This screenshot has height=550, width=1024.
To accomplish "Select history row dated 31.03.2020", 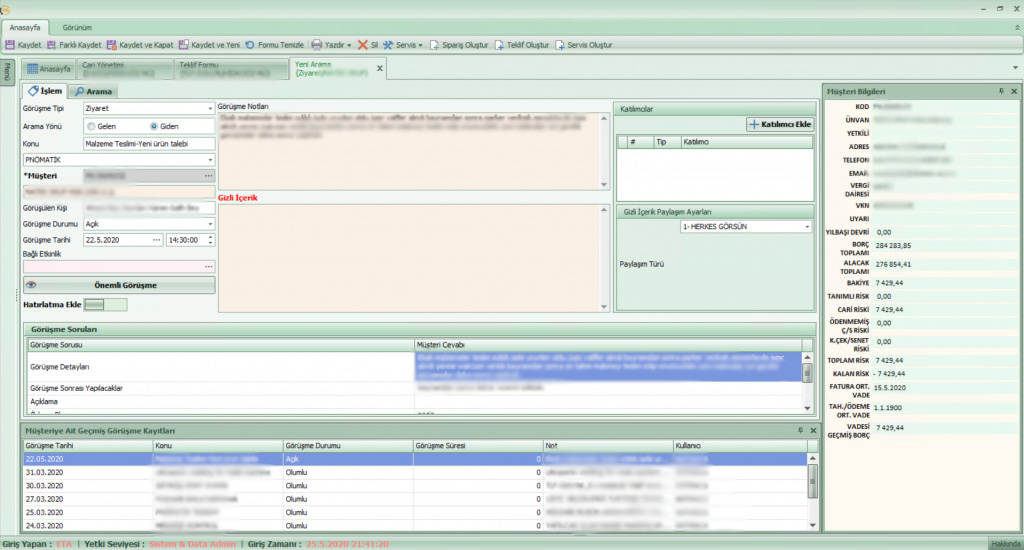I will (x=415, y=472).
